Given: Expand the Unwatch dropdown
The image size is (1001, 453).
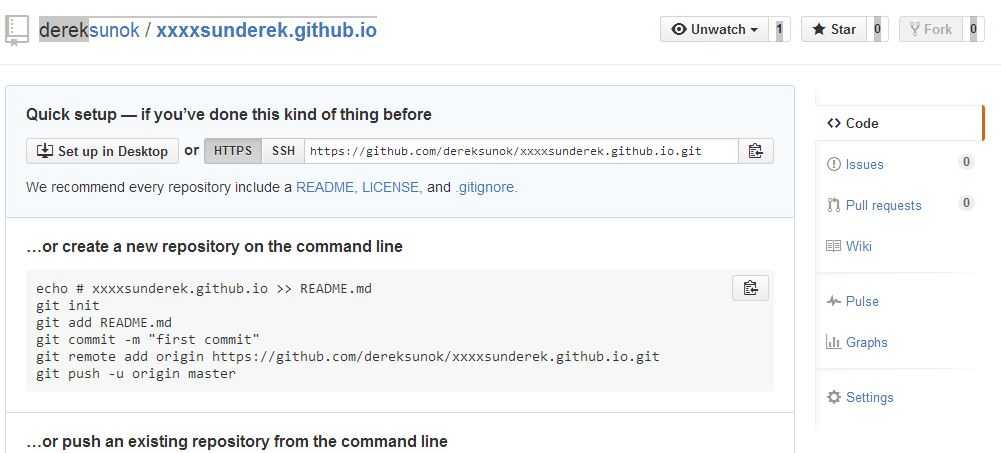Looking at the screenshot, I should (714, 29).
